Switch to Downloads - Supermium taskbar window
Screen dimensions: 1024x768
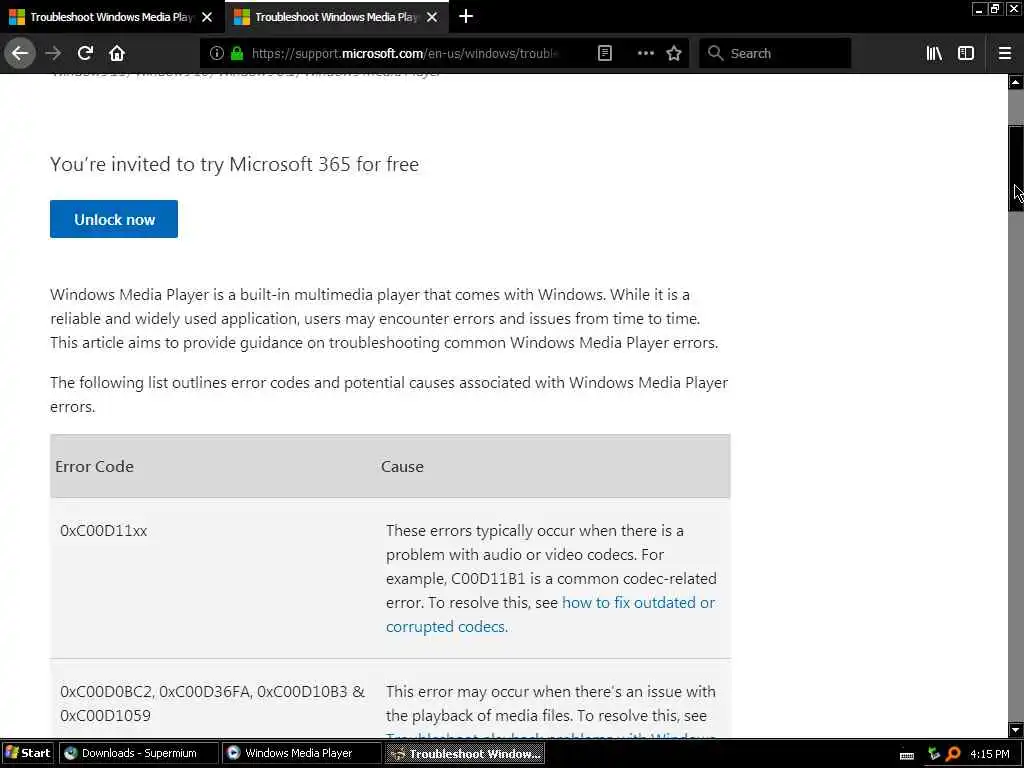(x=138, y=753)
